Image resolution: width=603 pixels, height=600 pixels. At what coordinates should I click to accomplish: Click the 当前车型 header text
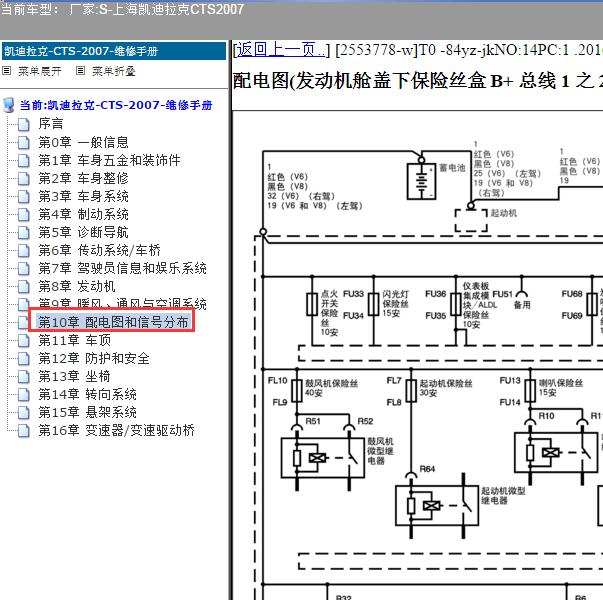pos(122,9)
